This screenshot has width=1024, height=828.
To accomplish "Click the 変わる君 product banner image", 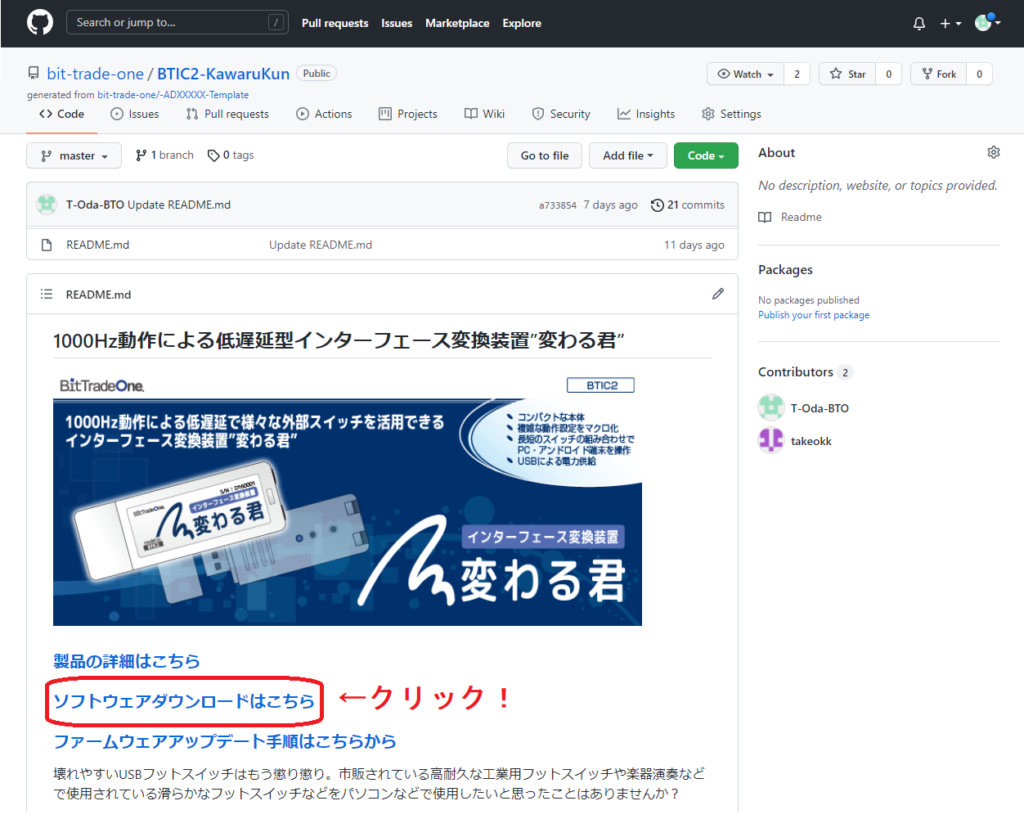I will click(347, 498).
